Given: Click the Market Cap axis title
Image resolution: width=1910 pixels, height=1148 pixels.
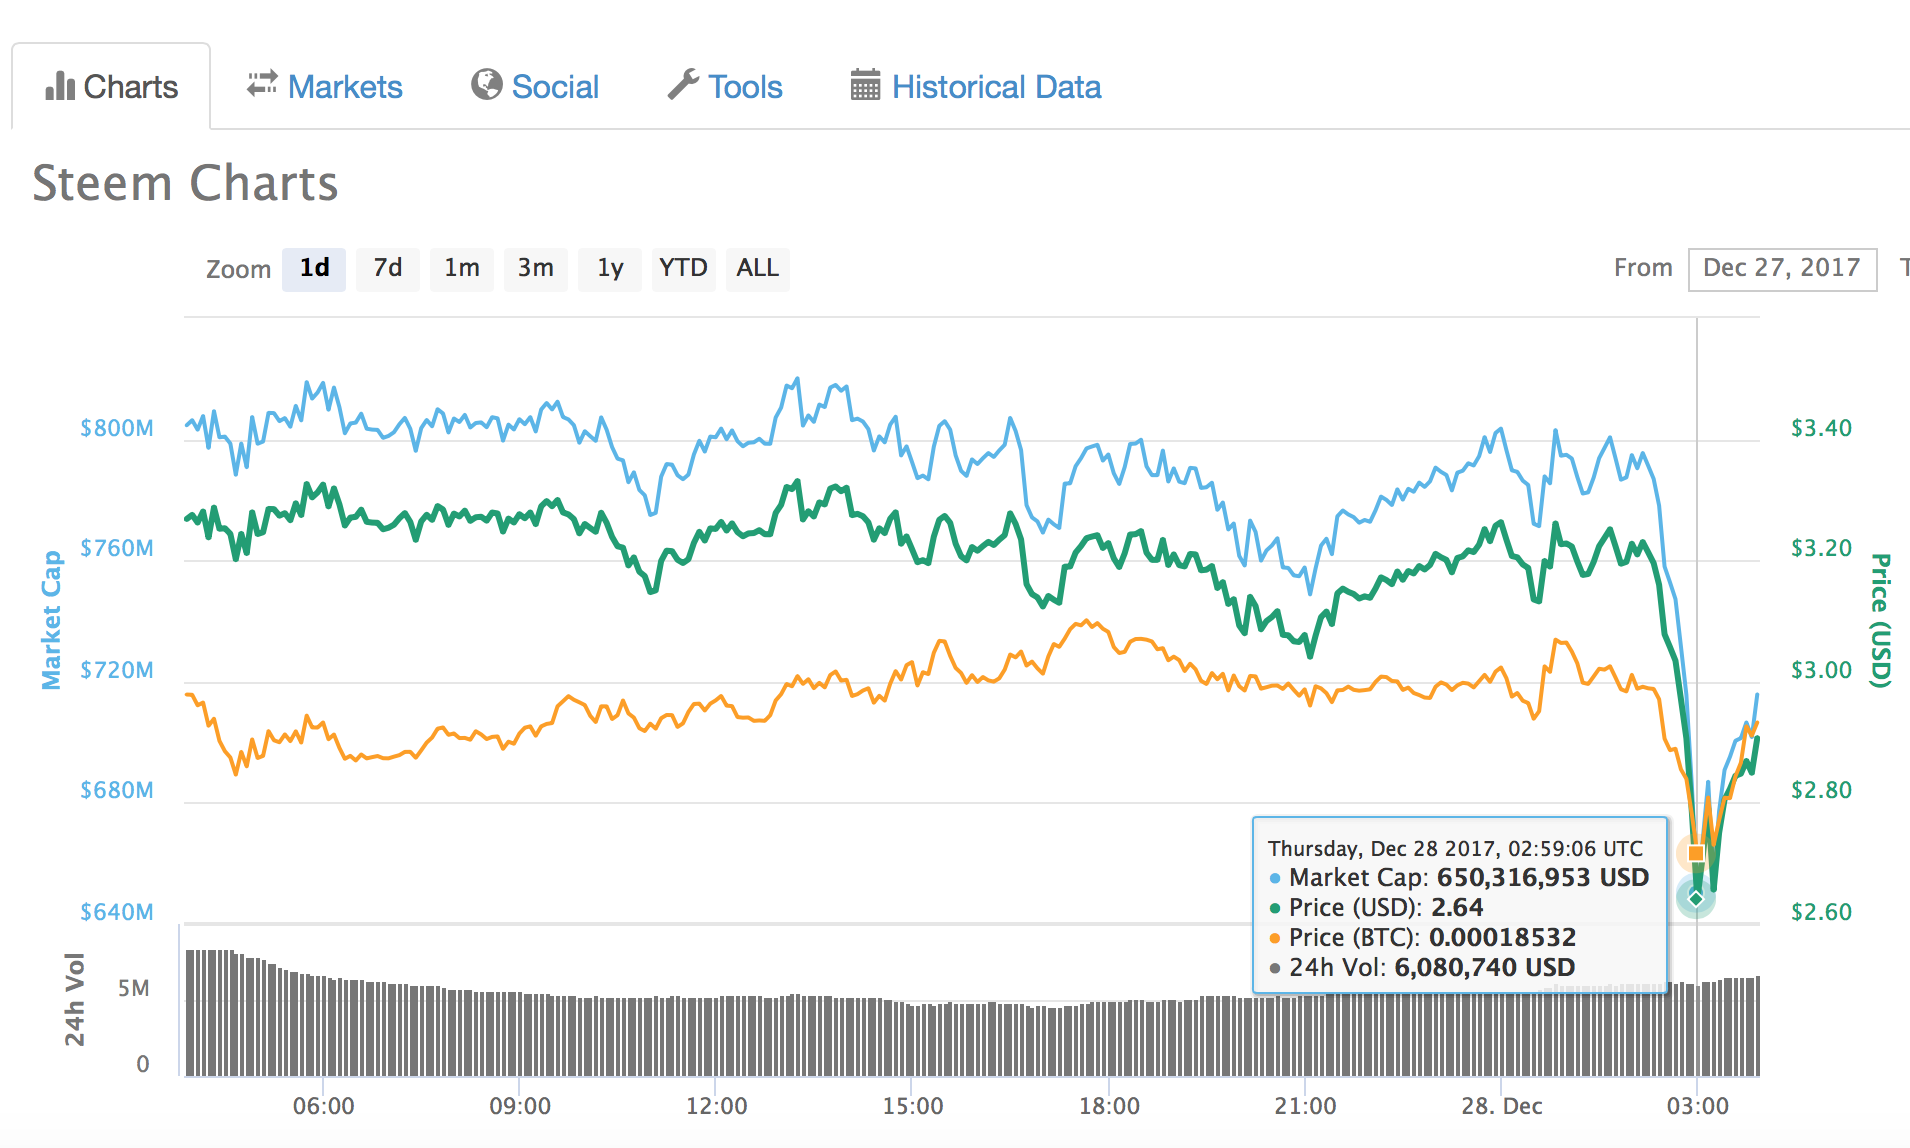Looking at the screenshot, I should click(x=51, y=620).
